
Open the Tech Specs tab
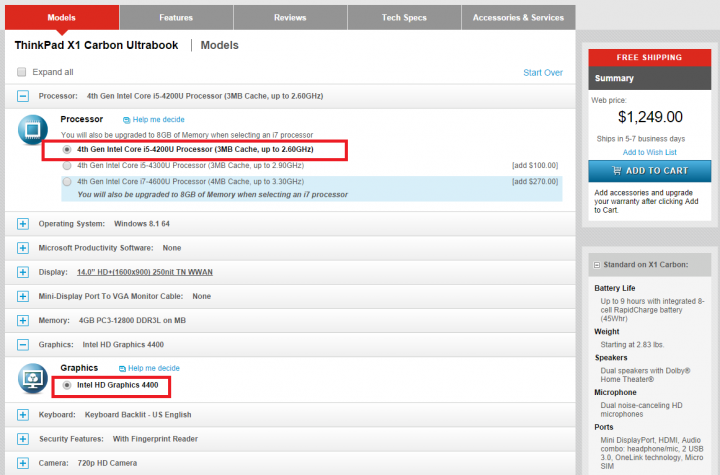point(404,17)
